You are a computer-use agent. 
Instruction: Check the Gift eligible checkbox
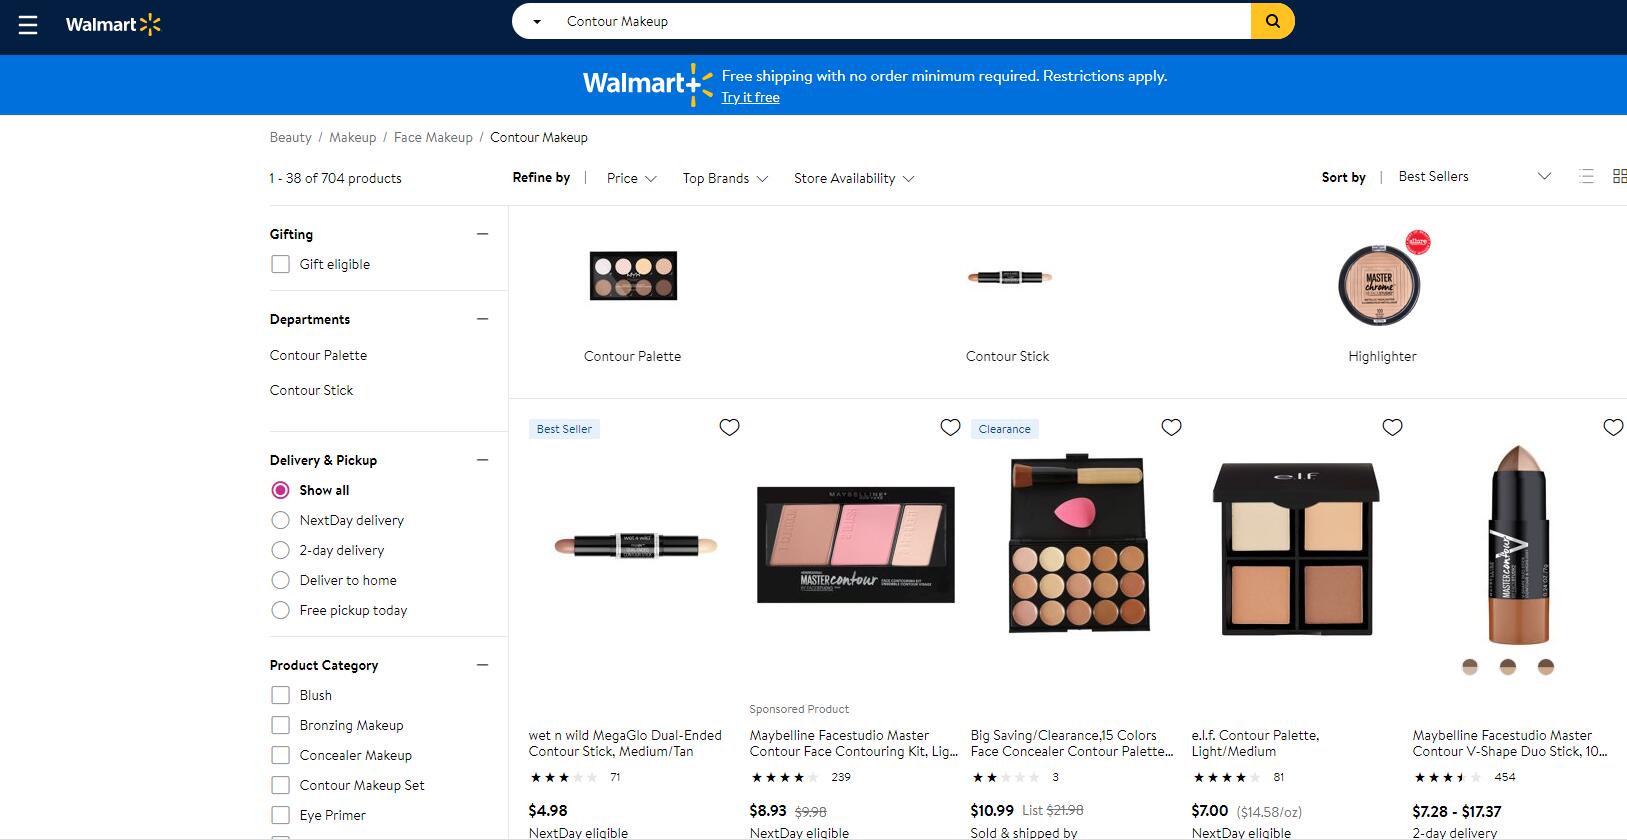tap(281, 265)
